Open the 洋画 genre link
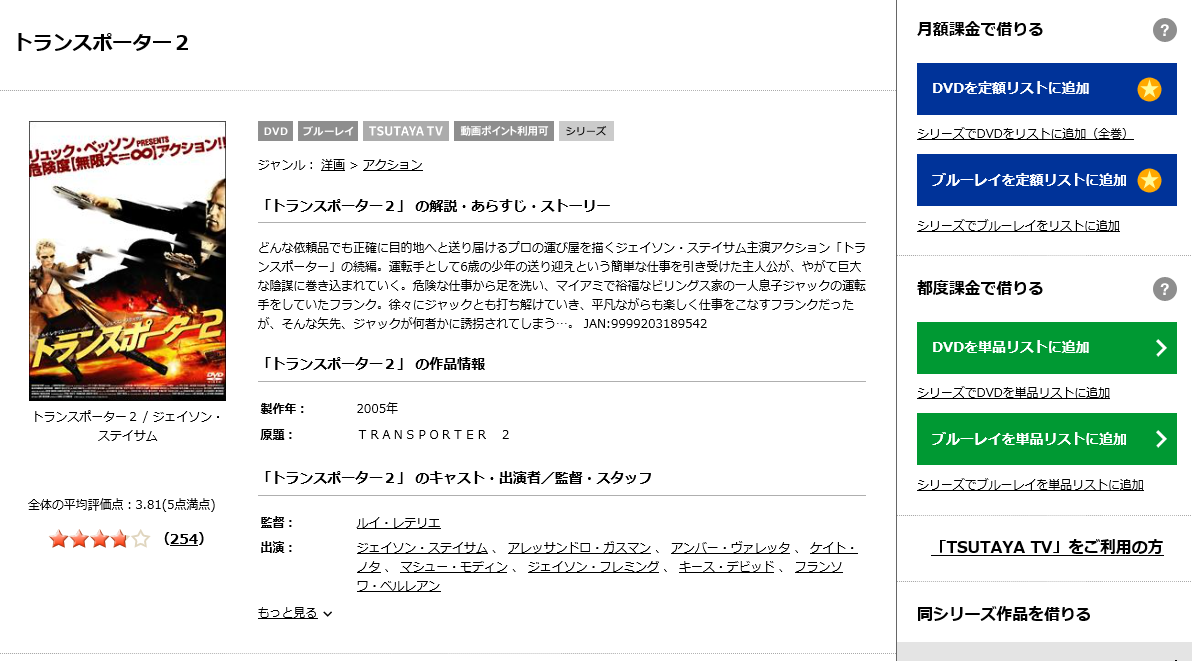Image resolution: width=1192 pixels, height=661 pixels. [333, 165]
